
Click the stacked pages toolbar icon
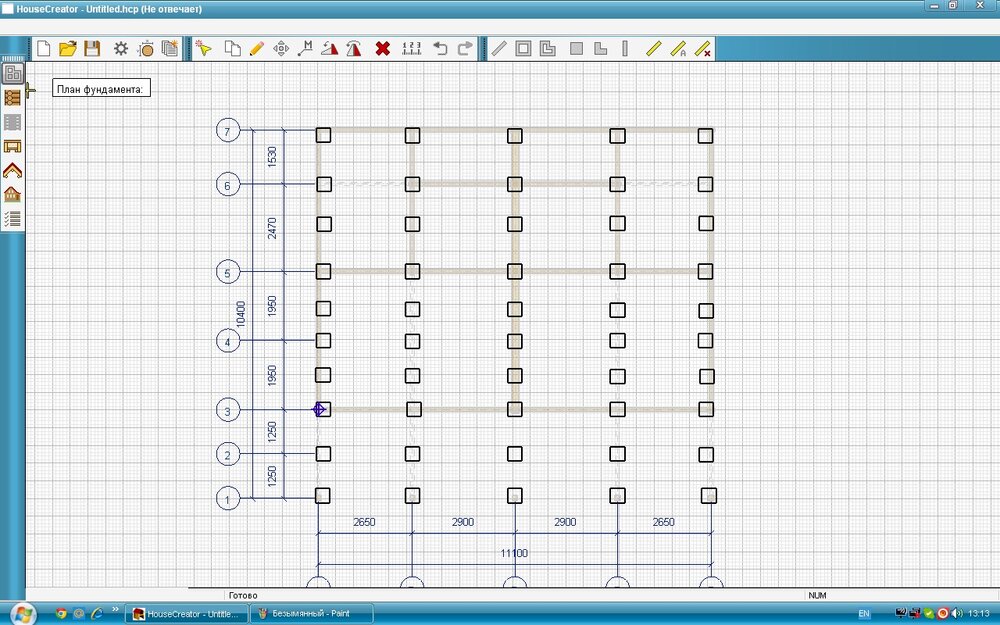[170, 48]
